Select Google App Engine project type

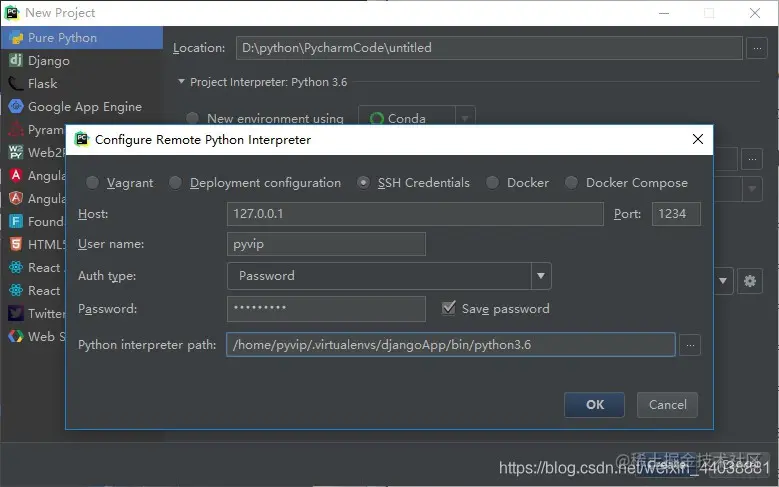tap(81, 106)
